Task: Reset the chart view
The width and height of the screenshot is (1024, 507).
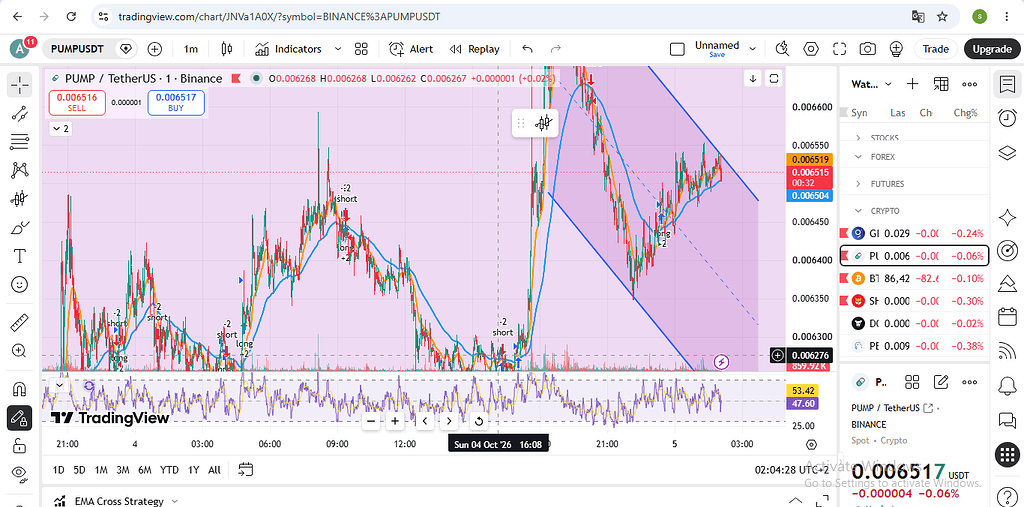Action: point(479,421)
